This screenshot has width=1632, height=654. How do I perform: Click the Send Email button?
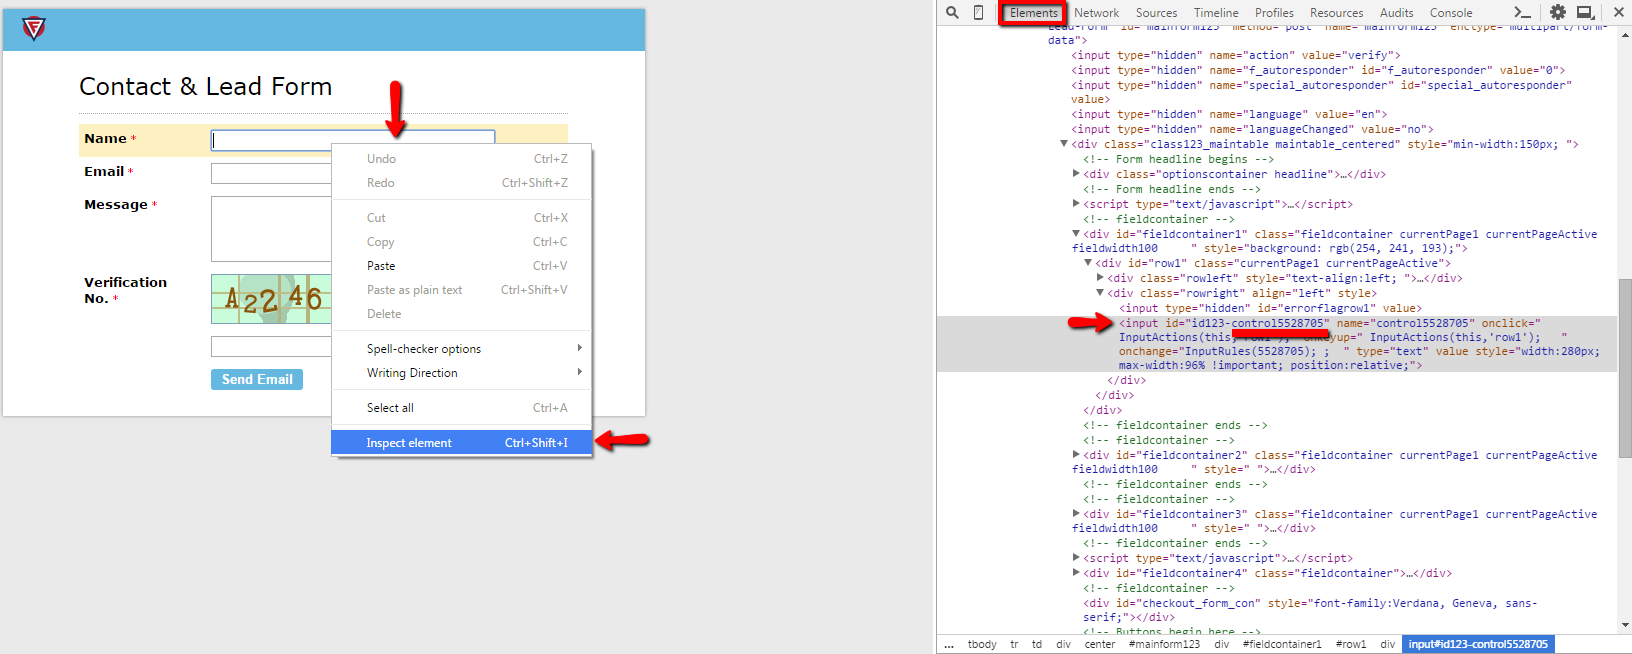tap(257, 380)
